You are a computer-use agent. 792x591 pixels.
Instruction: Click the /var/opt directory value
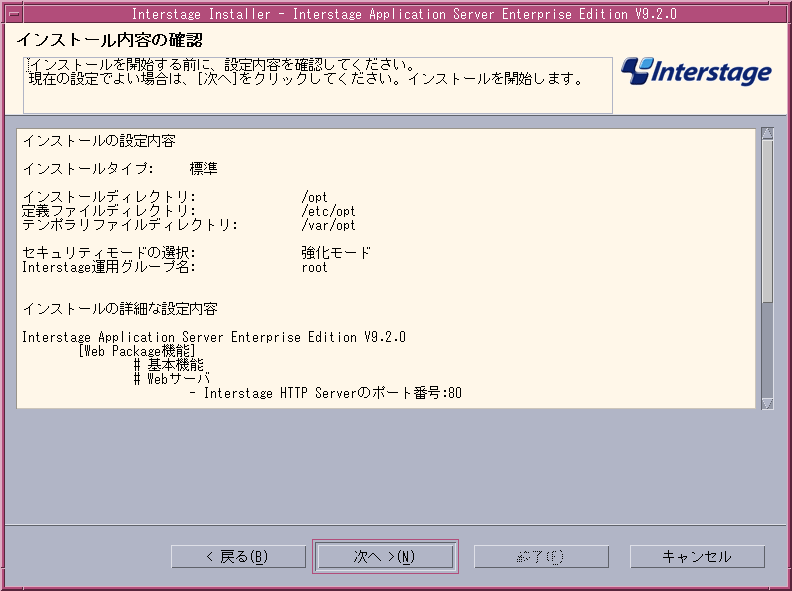328,225
